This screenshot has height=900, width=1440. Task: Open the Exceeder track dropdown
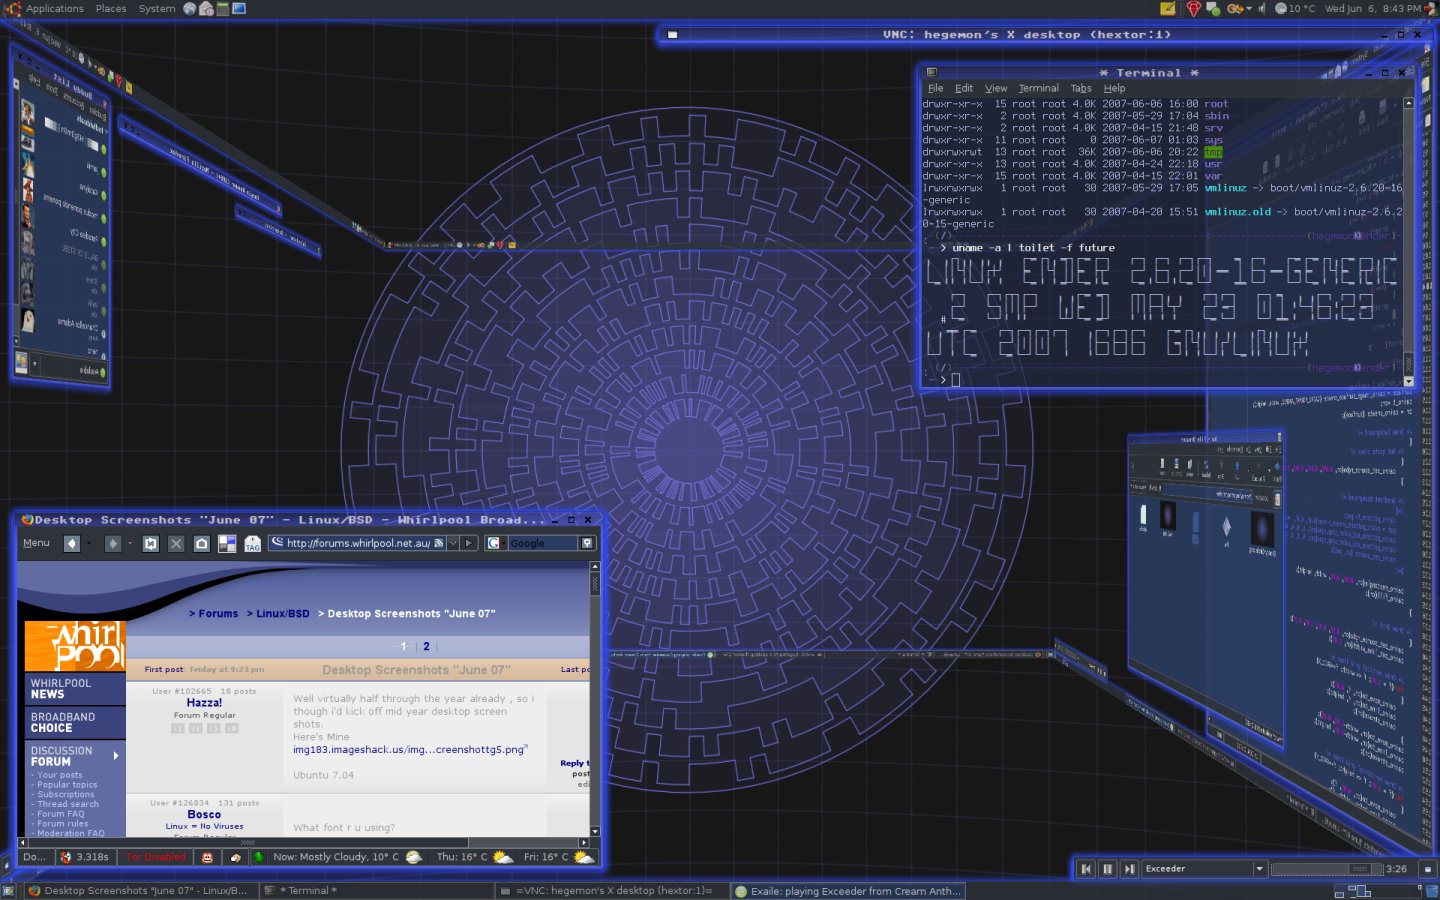tap(1259, 869)
